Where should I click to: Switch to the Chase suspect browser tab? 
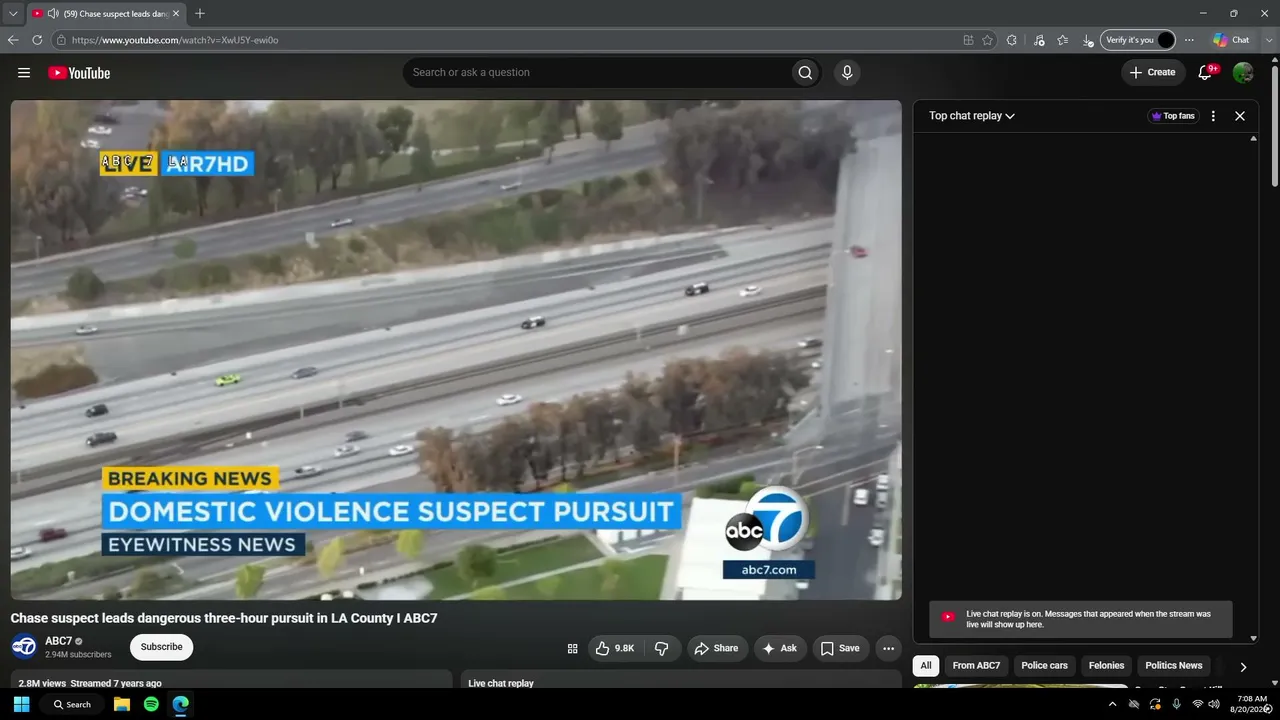106,14
